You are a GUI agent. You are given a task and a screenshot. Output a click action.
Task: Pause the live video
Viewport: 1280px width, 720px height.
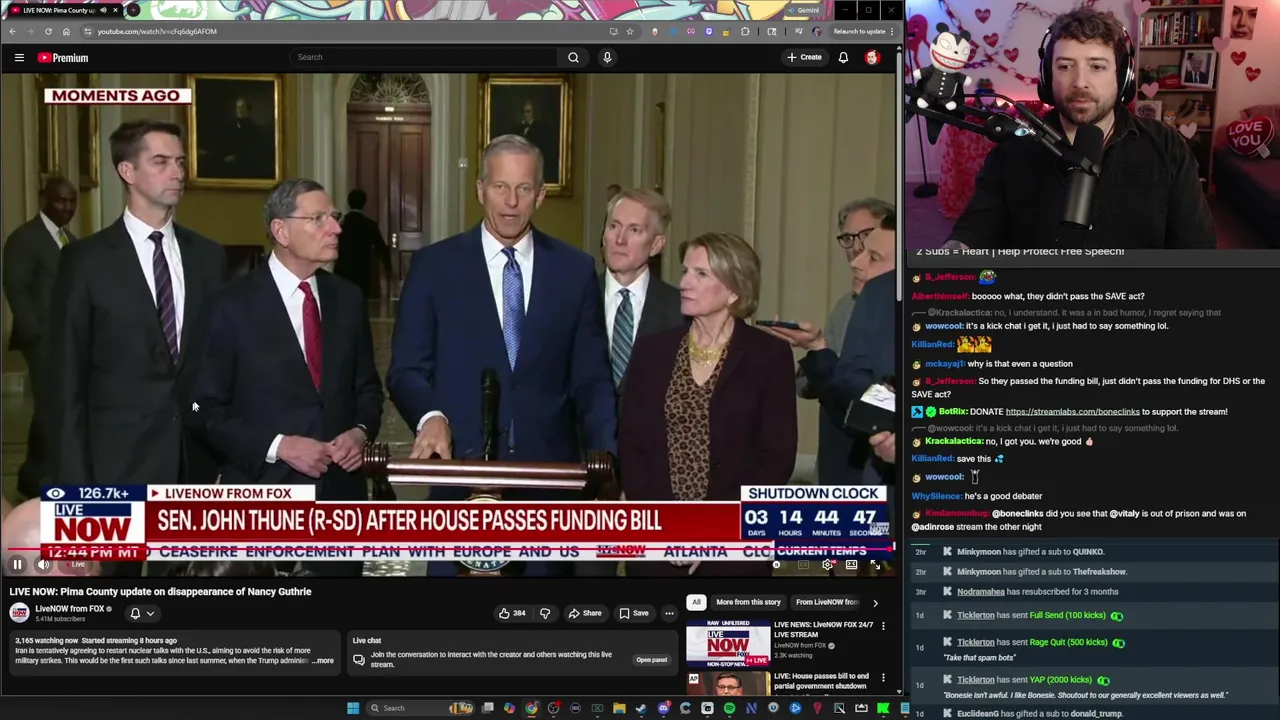pos(17,565)
